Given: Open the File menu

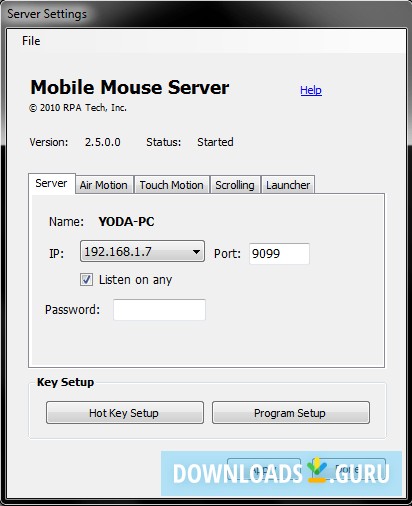Looking at the screenshot, I should pos(31,41).
